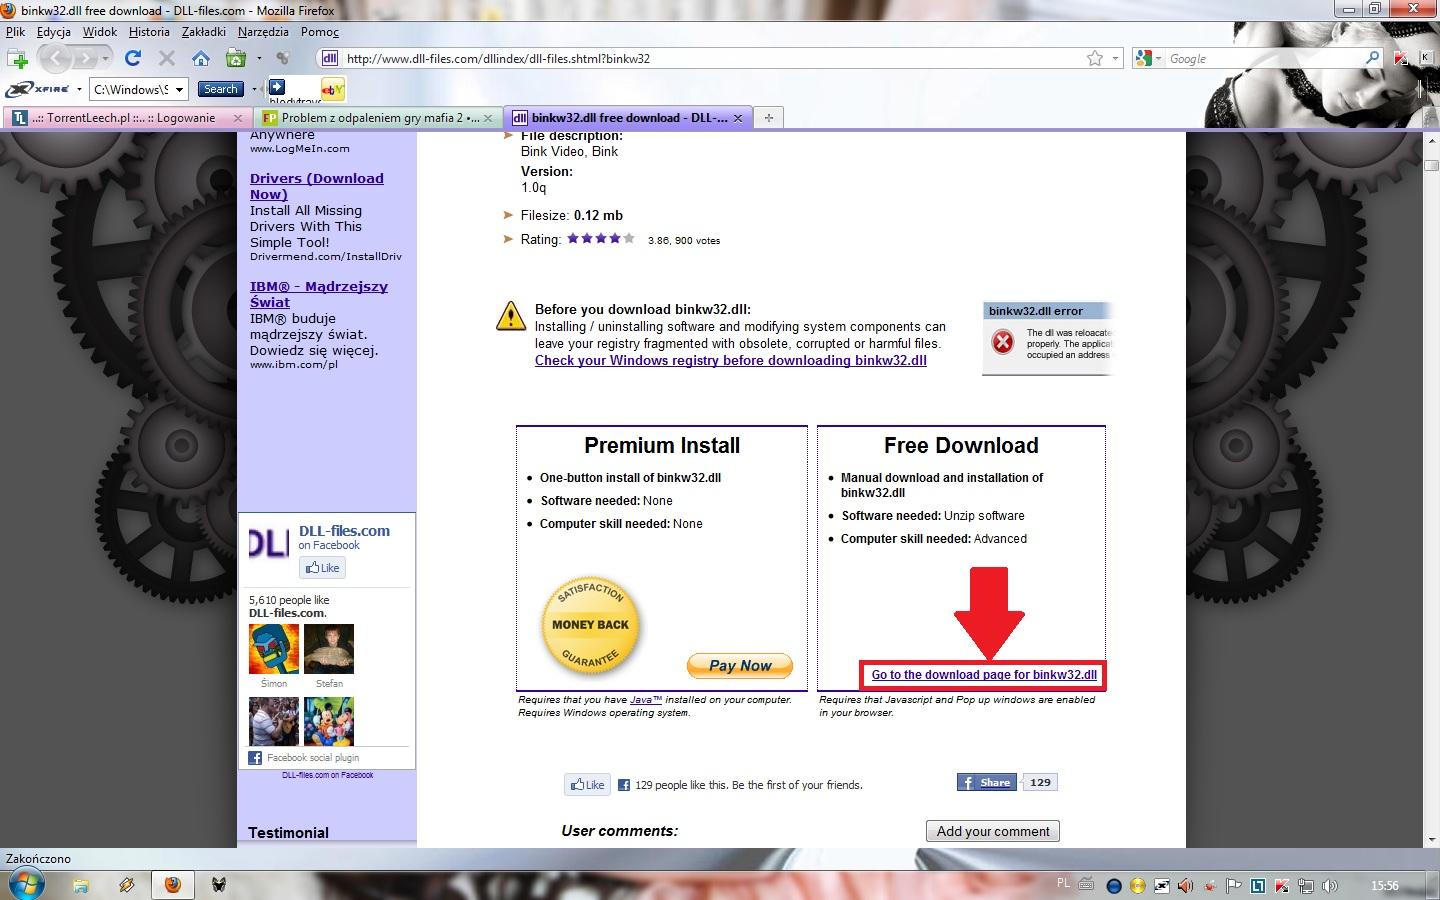The width and height of the screenshot is (1440, 900).
Task: Click the Xfire logo in the toolbar
Action: coord(39,89)
